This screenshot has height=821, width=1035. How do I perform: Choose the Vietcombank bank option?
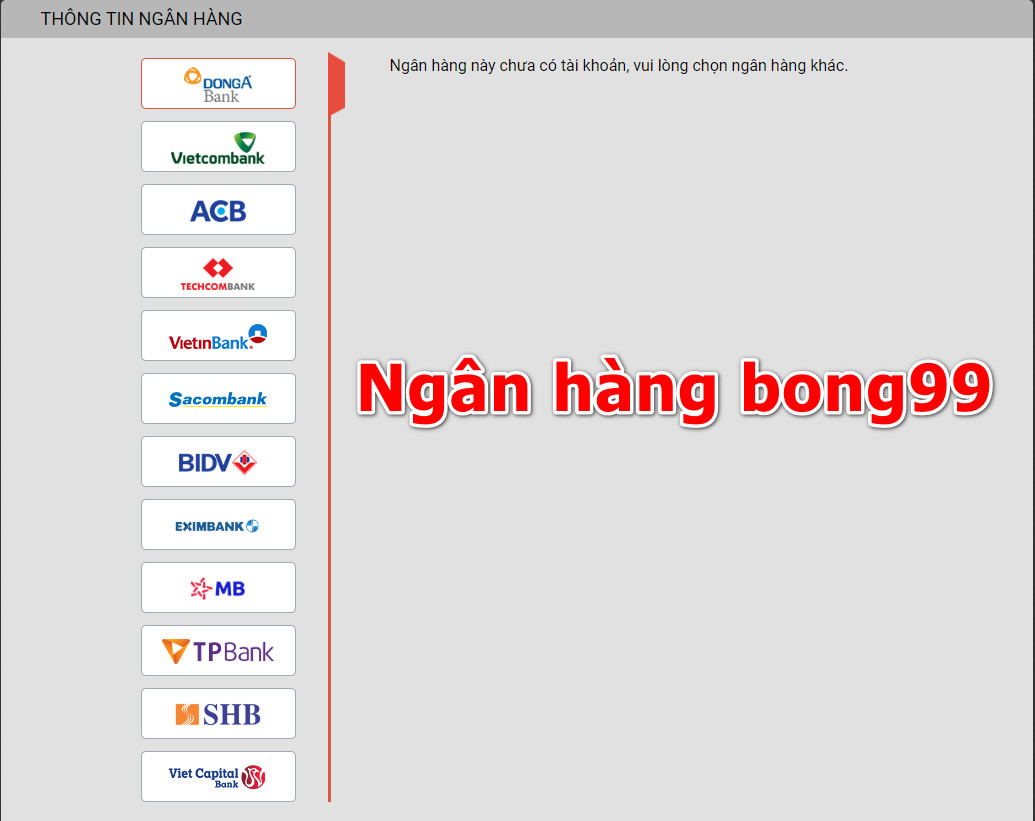click(x=218, y=147)
